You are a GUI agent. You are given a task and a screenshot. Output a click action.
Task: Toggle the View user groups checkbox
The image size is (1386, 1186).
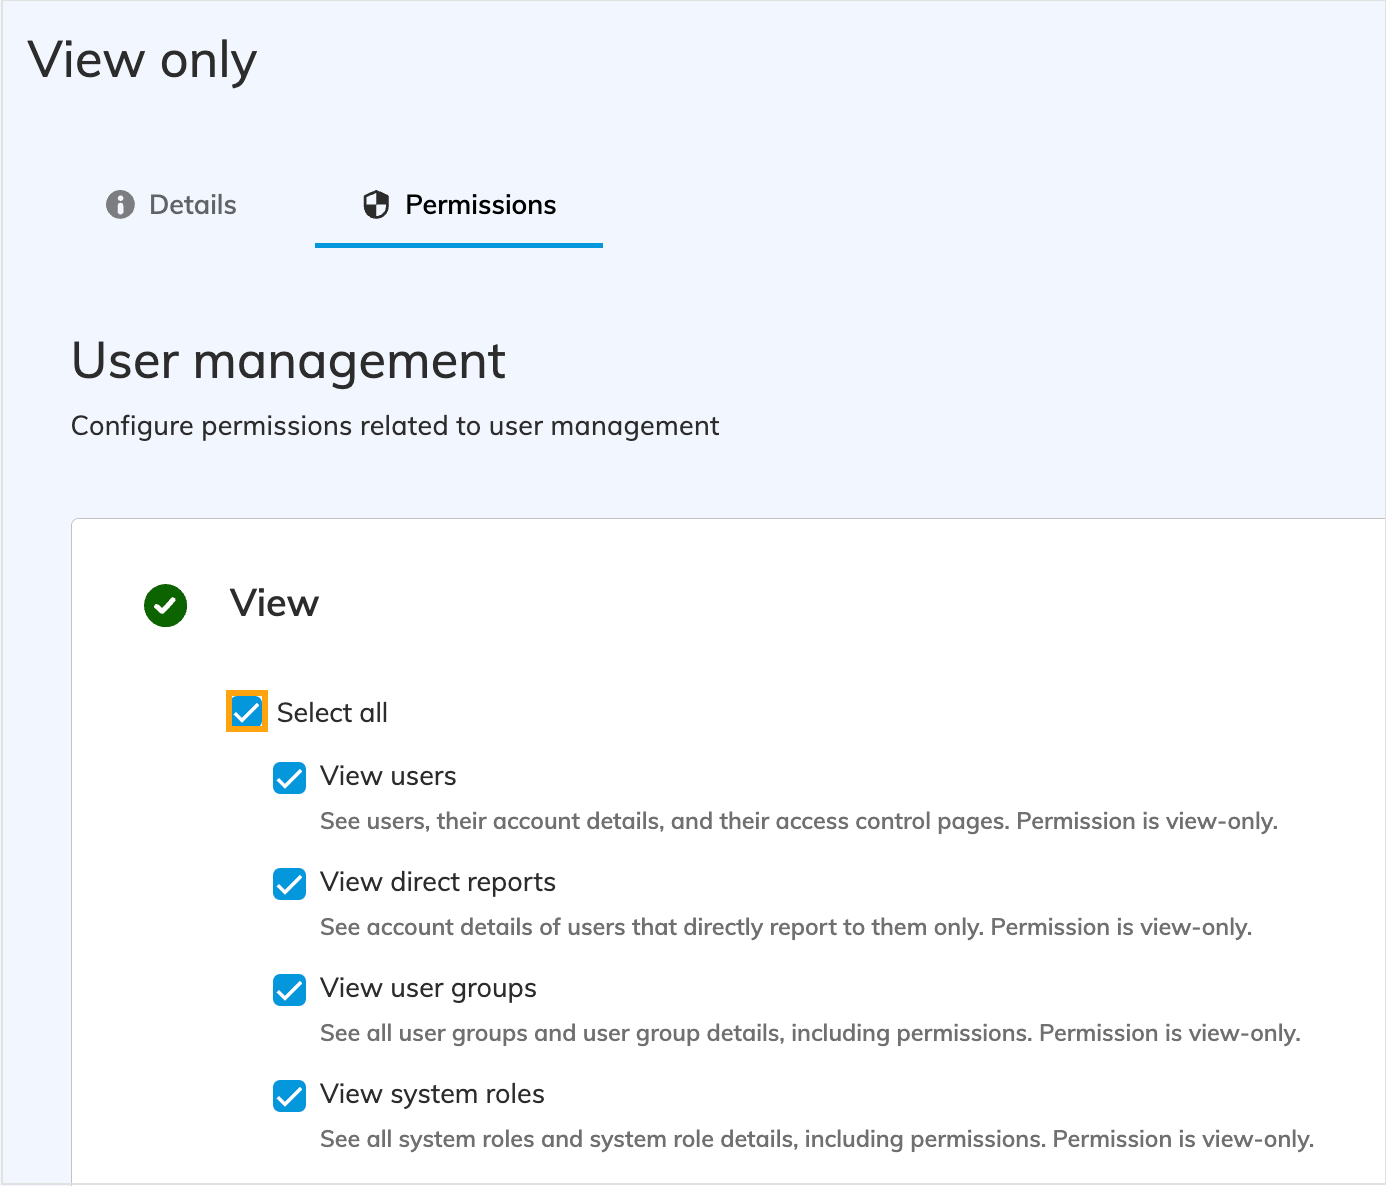289,990
